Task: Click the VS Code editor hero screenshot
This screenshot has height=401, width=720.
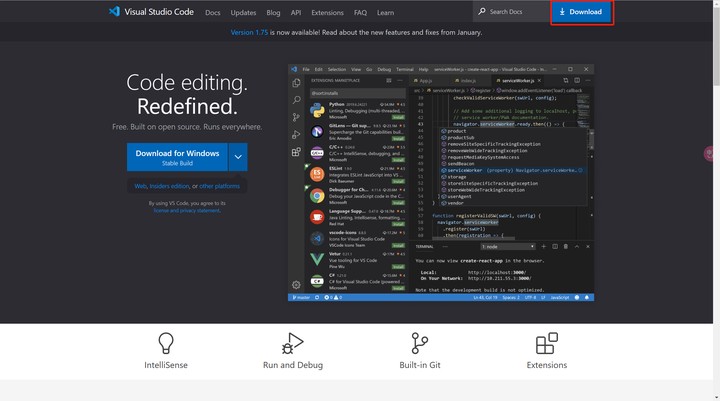Action: pos(441,183)
